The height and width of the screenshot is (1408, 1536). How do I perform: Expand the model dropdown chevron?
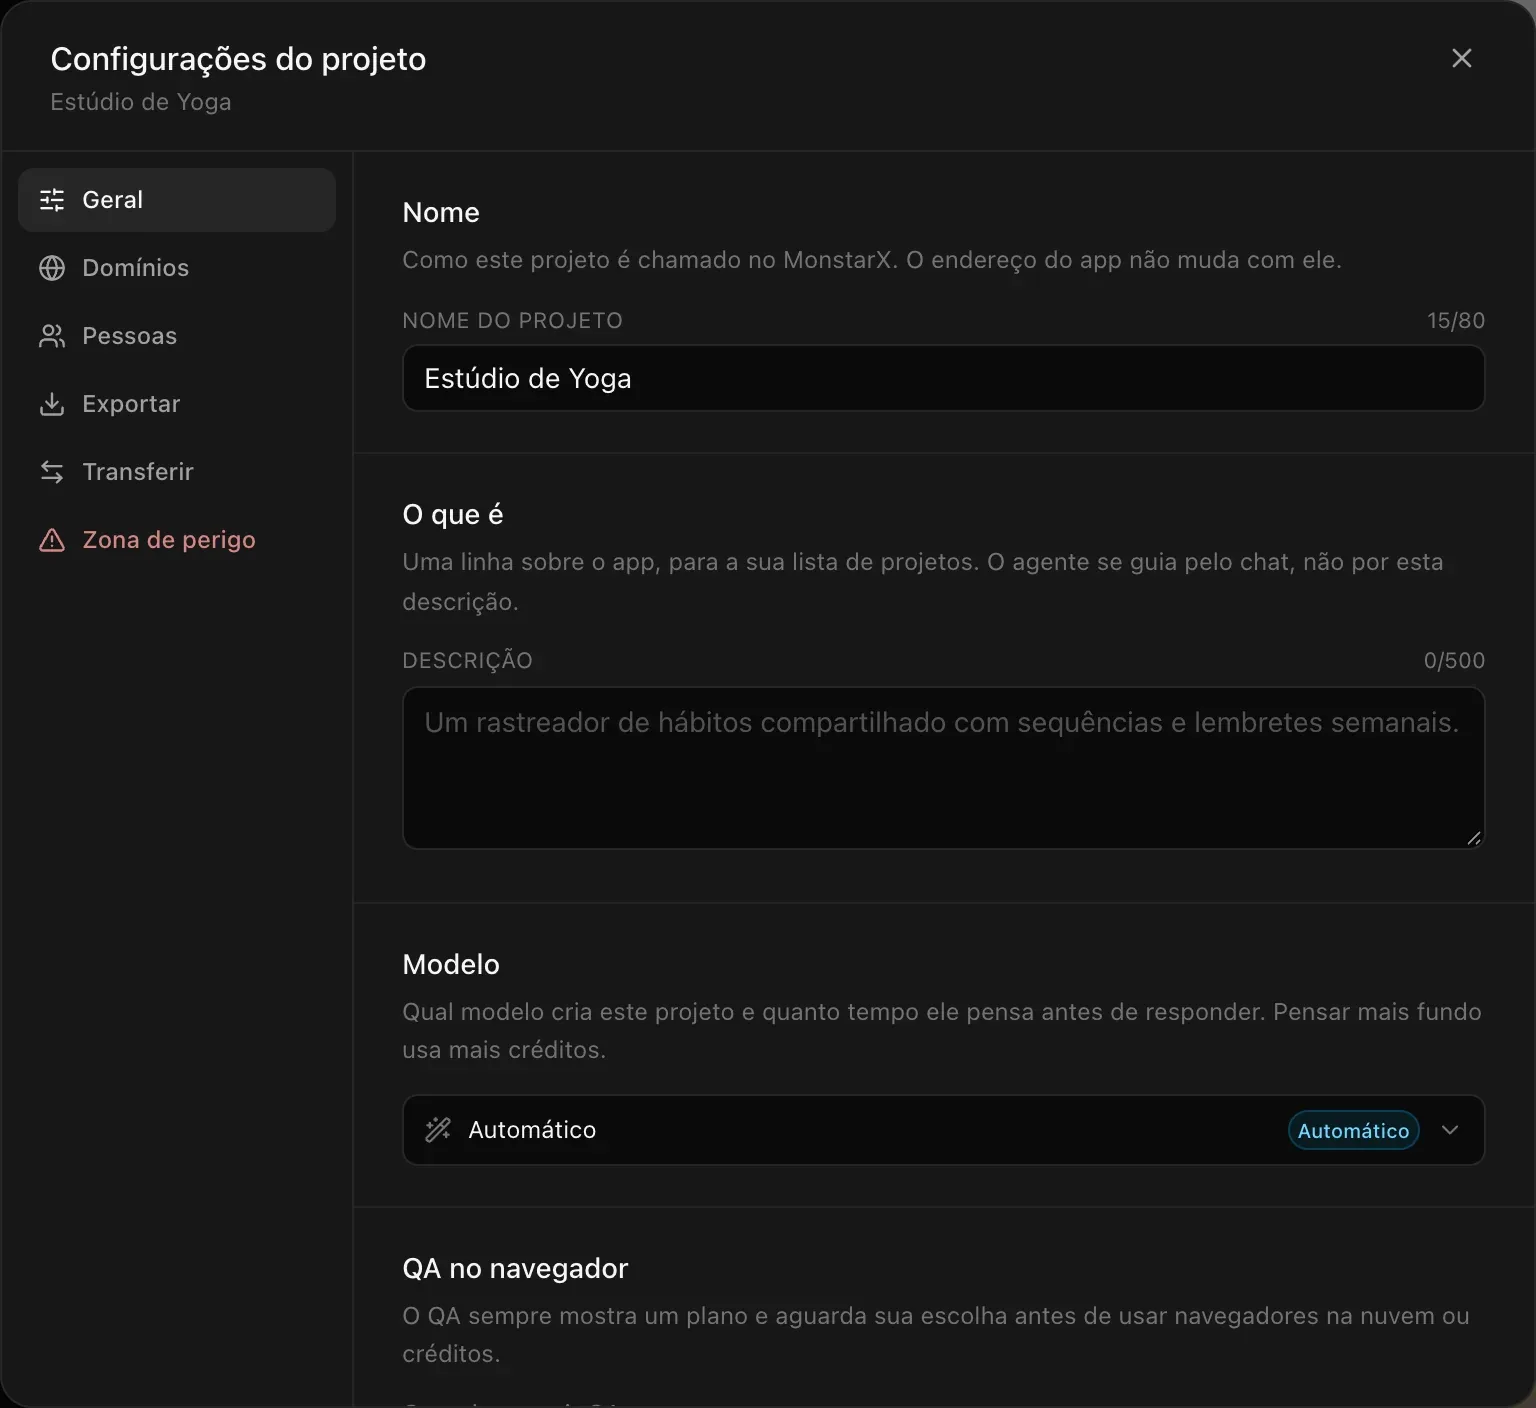pos(1450,1130)
